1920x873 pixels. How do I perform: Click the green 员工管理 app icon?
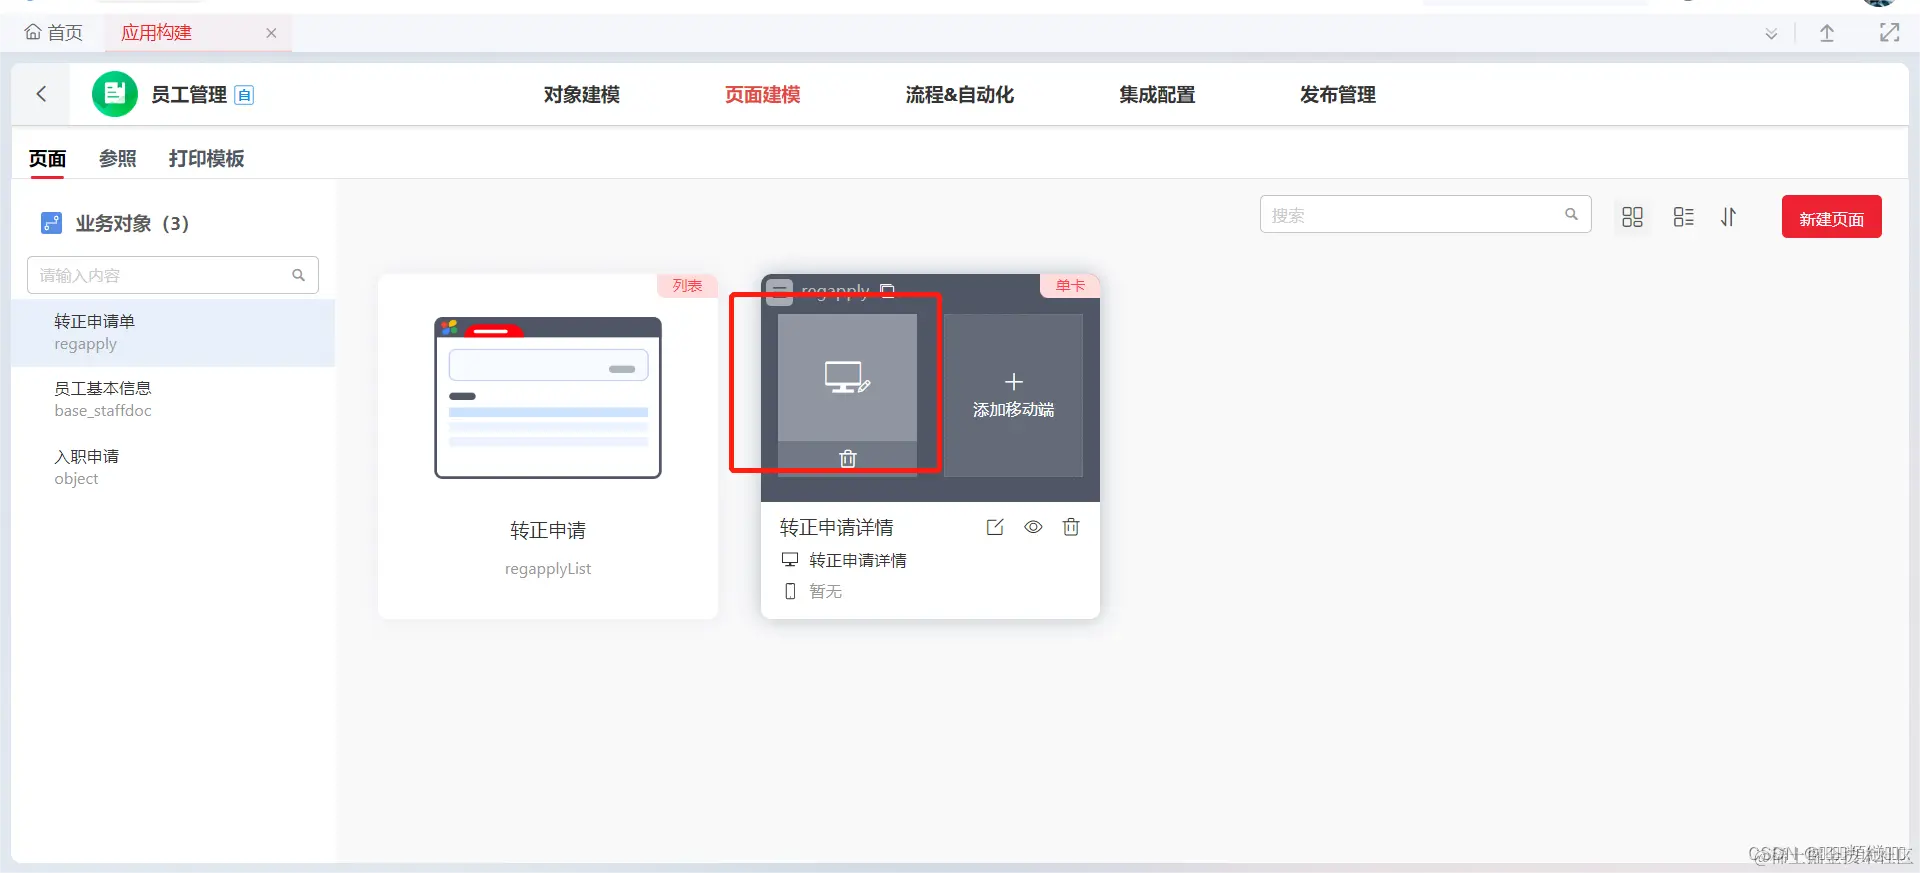click(x=115, y=94)
